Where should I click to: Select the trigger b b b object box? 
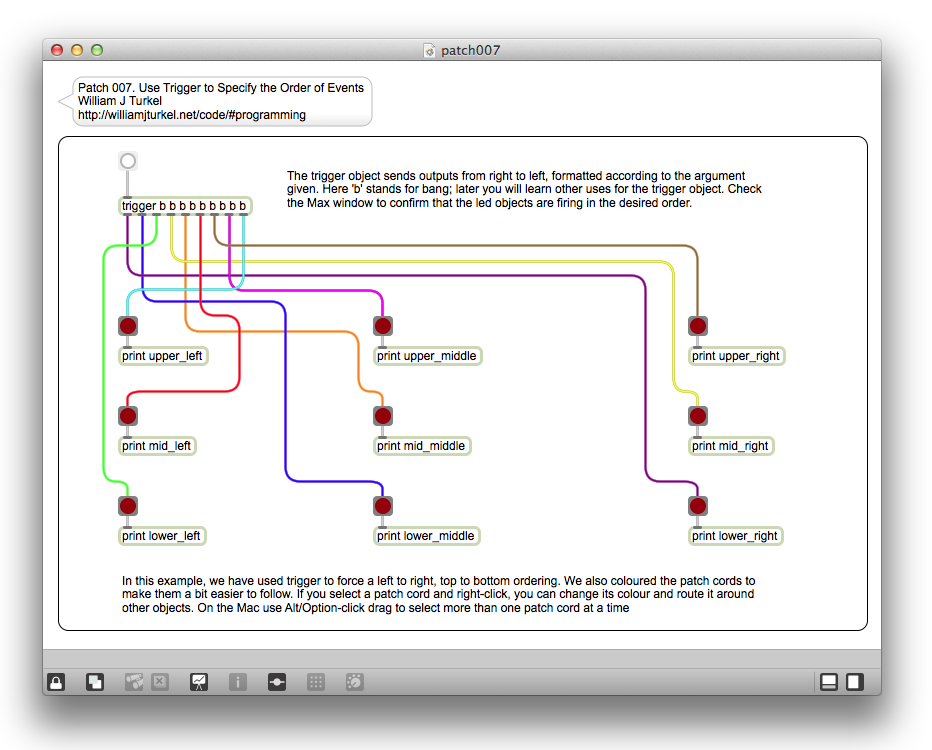184,206
